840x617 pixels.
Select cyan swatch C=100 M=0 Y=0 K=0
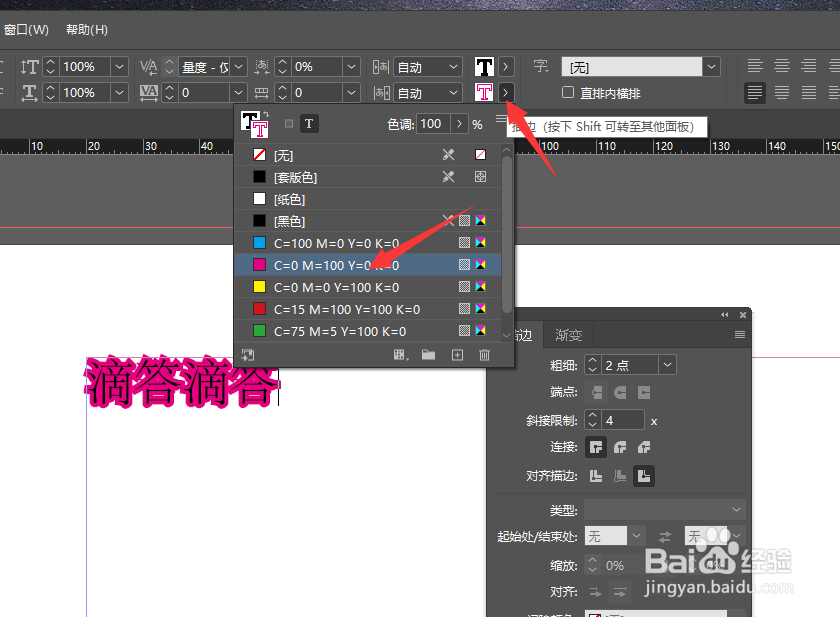tap(368, 243)
